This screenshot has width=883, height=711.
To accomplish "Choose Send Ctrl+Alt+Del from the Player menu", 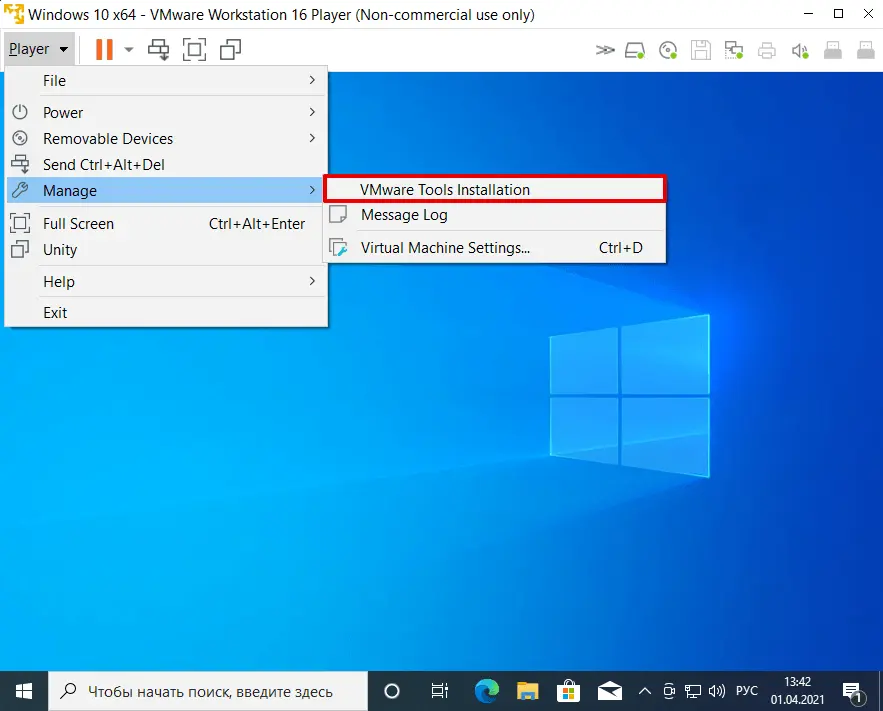I will click(x=167, y=164).
